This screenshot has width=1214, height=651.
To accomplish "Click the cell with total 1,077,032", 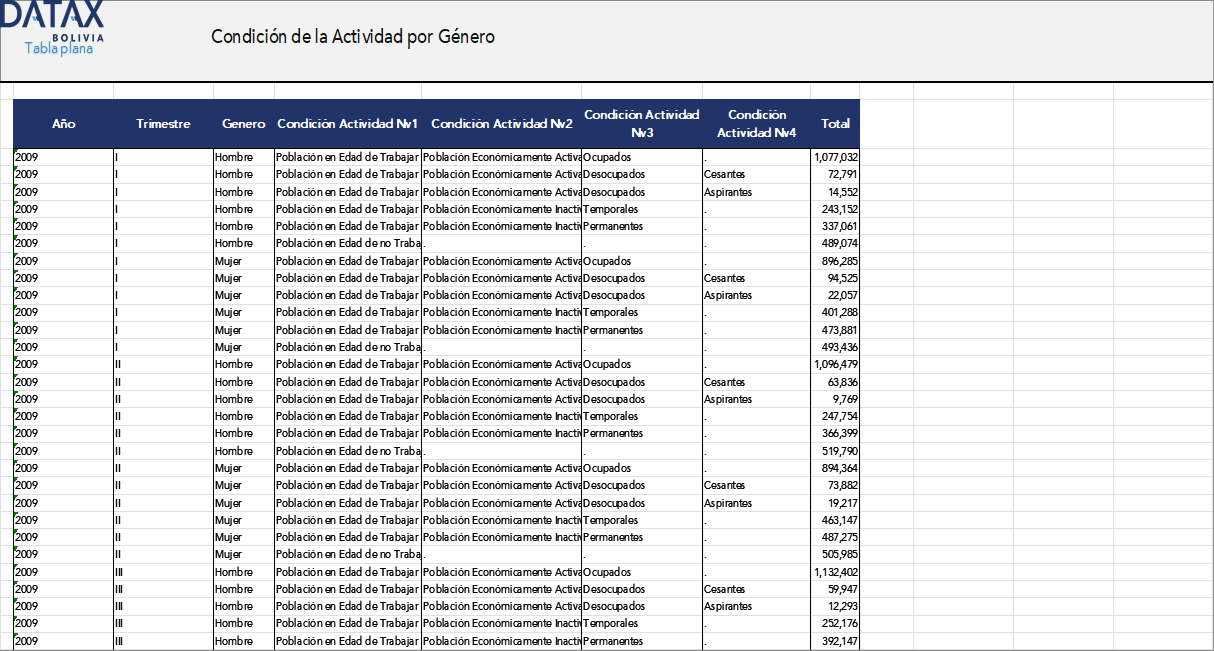I will pyautogui.click(x=836, y=157).
